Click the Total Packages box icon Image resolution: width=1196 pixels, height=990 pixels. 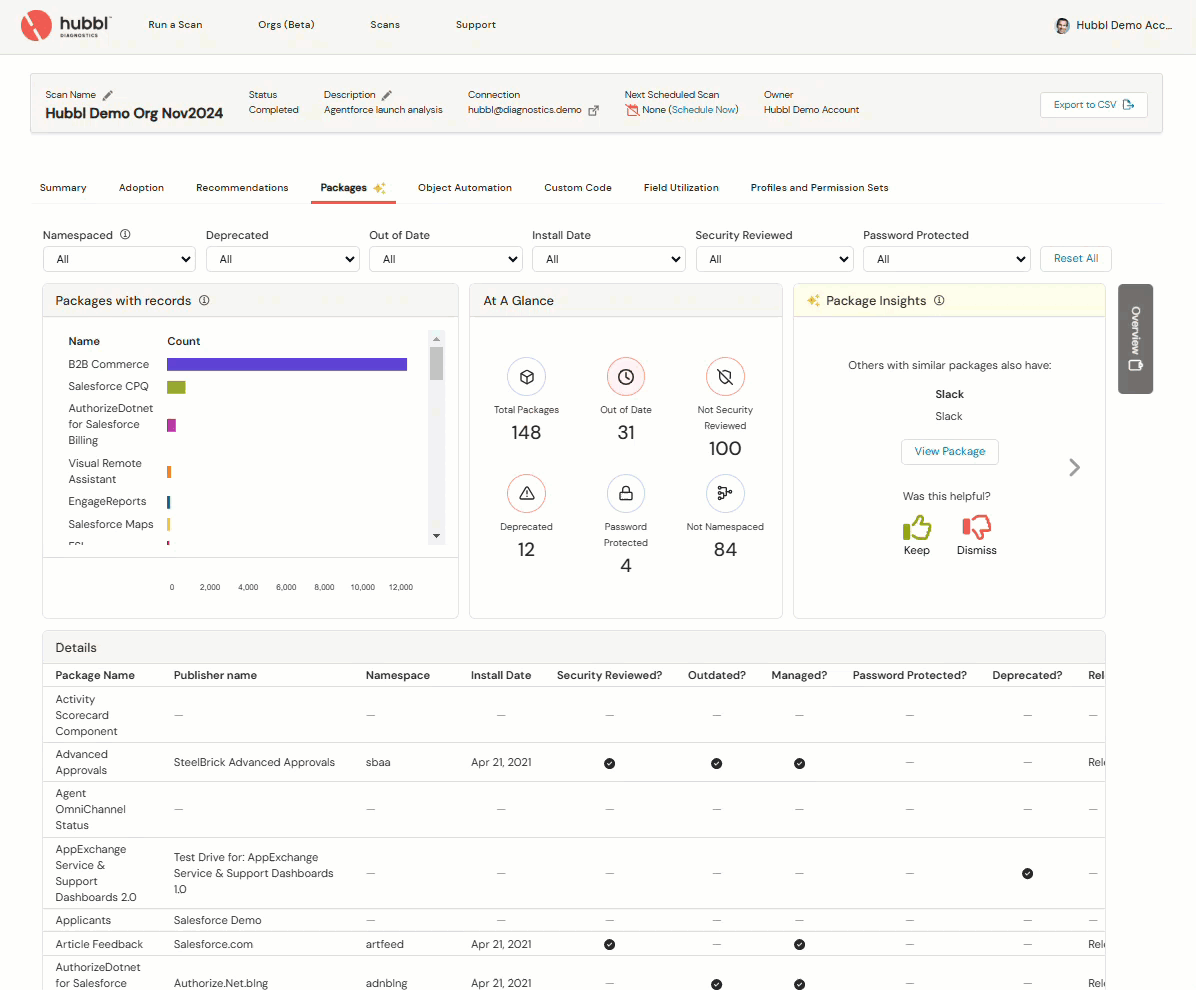point(526,377)
